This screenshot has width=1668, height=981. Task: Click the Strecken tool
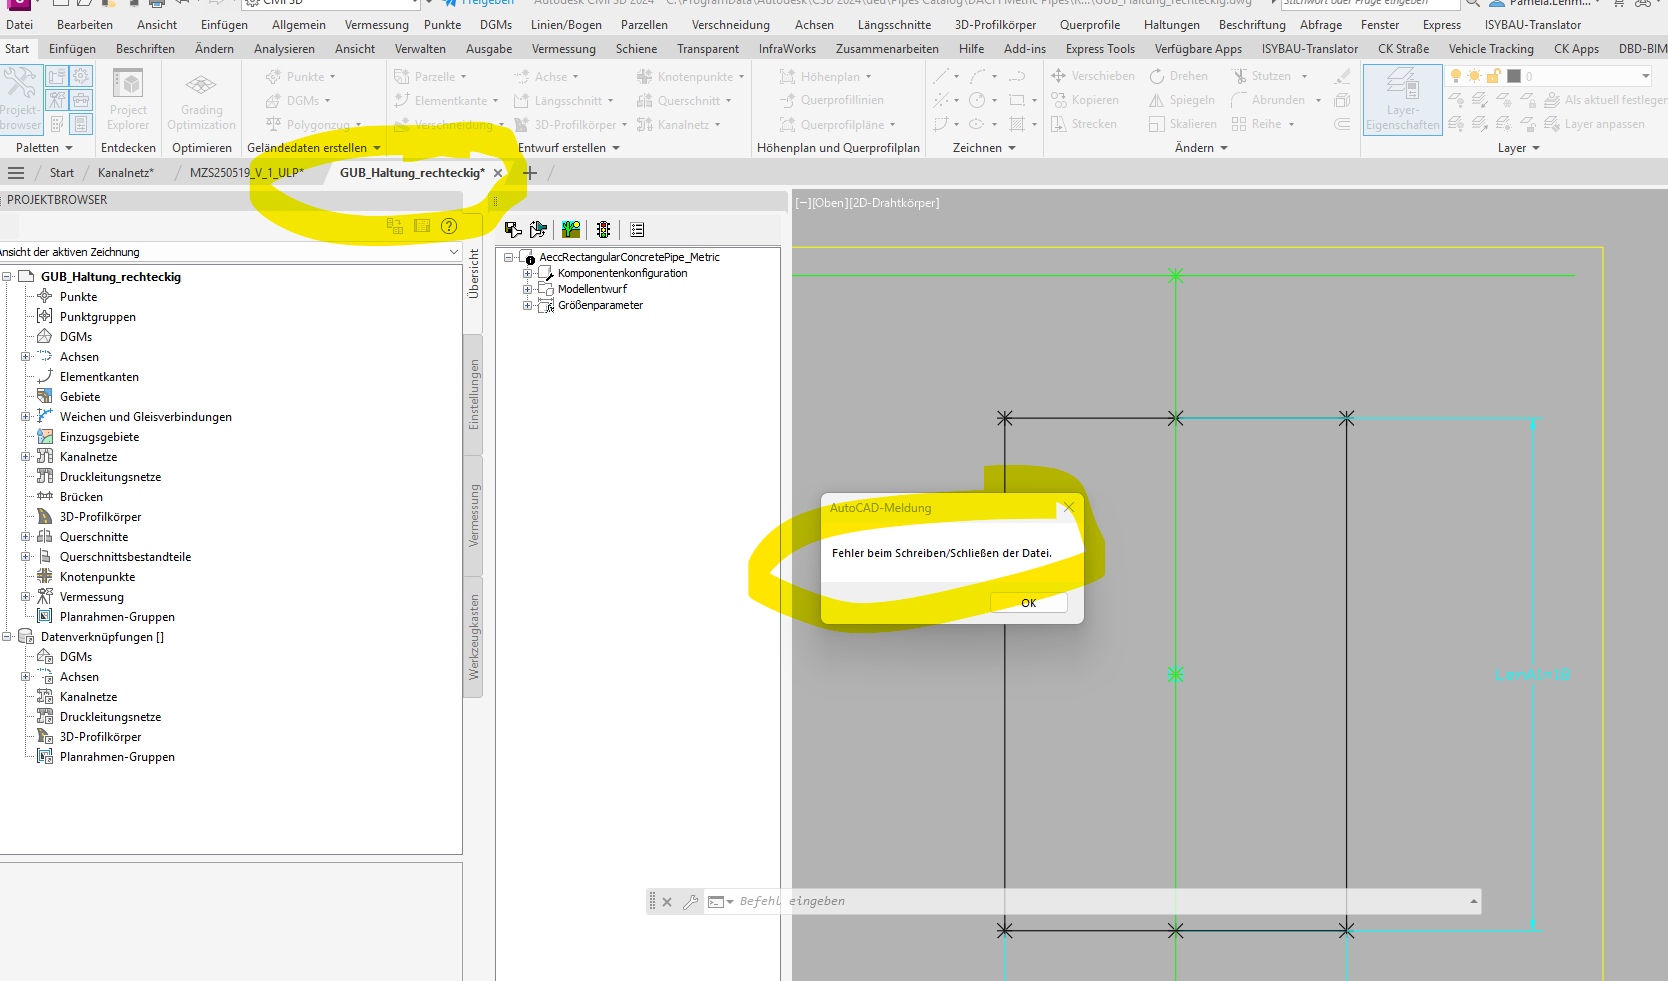click(x=1084, y=124)
